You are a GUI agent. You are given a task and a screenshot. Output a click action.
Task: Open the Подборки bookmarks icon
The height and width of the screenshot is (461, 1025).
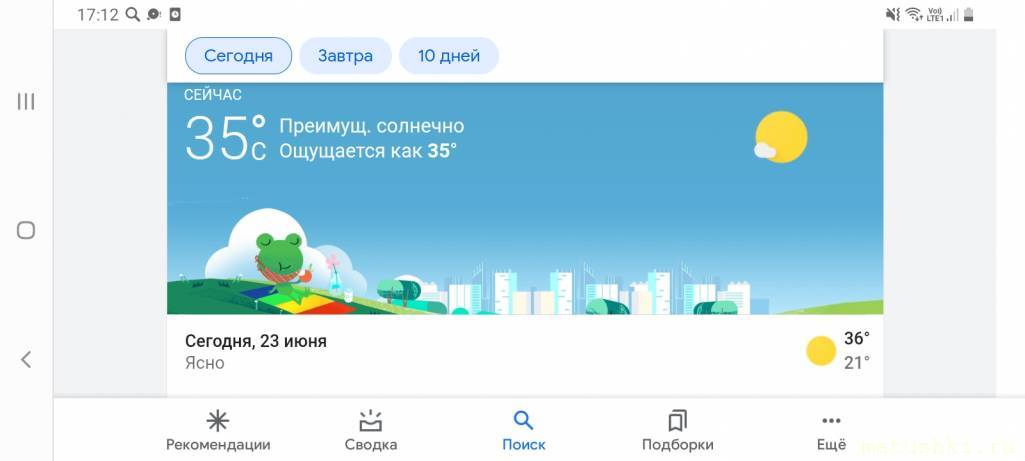677,421
